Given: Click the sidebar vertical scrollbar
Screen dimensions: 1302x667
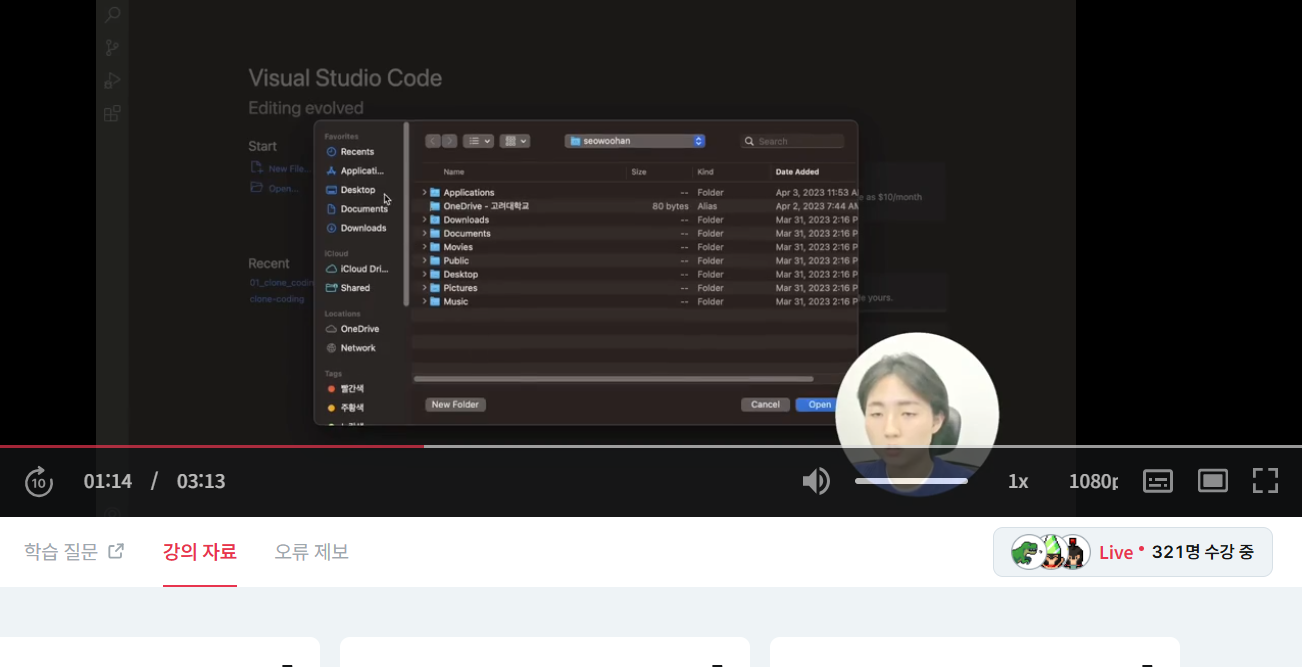Looking at the screenshot, I should 406,214.
